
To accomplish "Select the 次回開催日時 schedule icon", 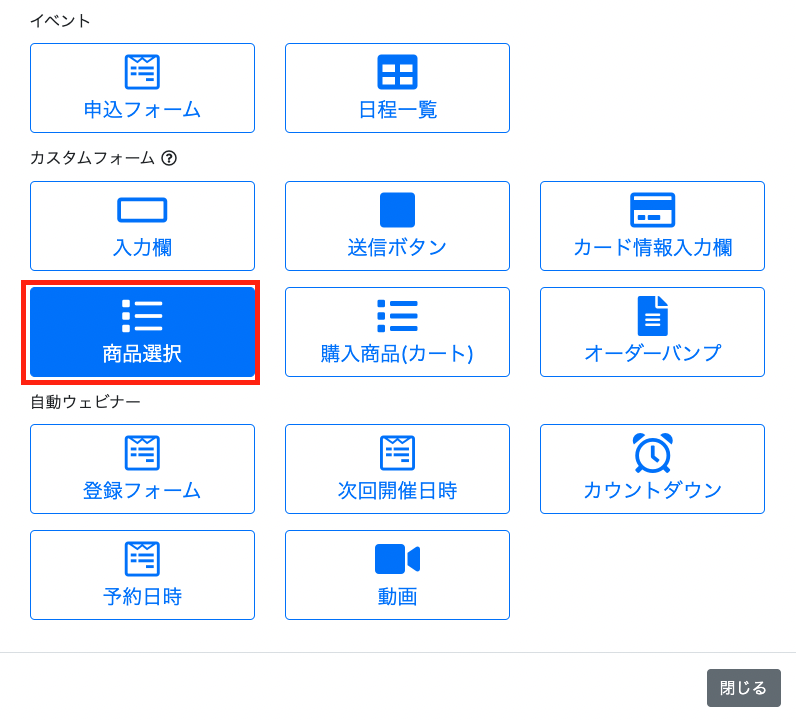I will [x=397, y=453].
